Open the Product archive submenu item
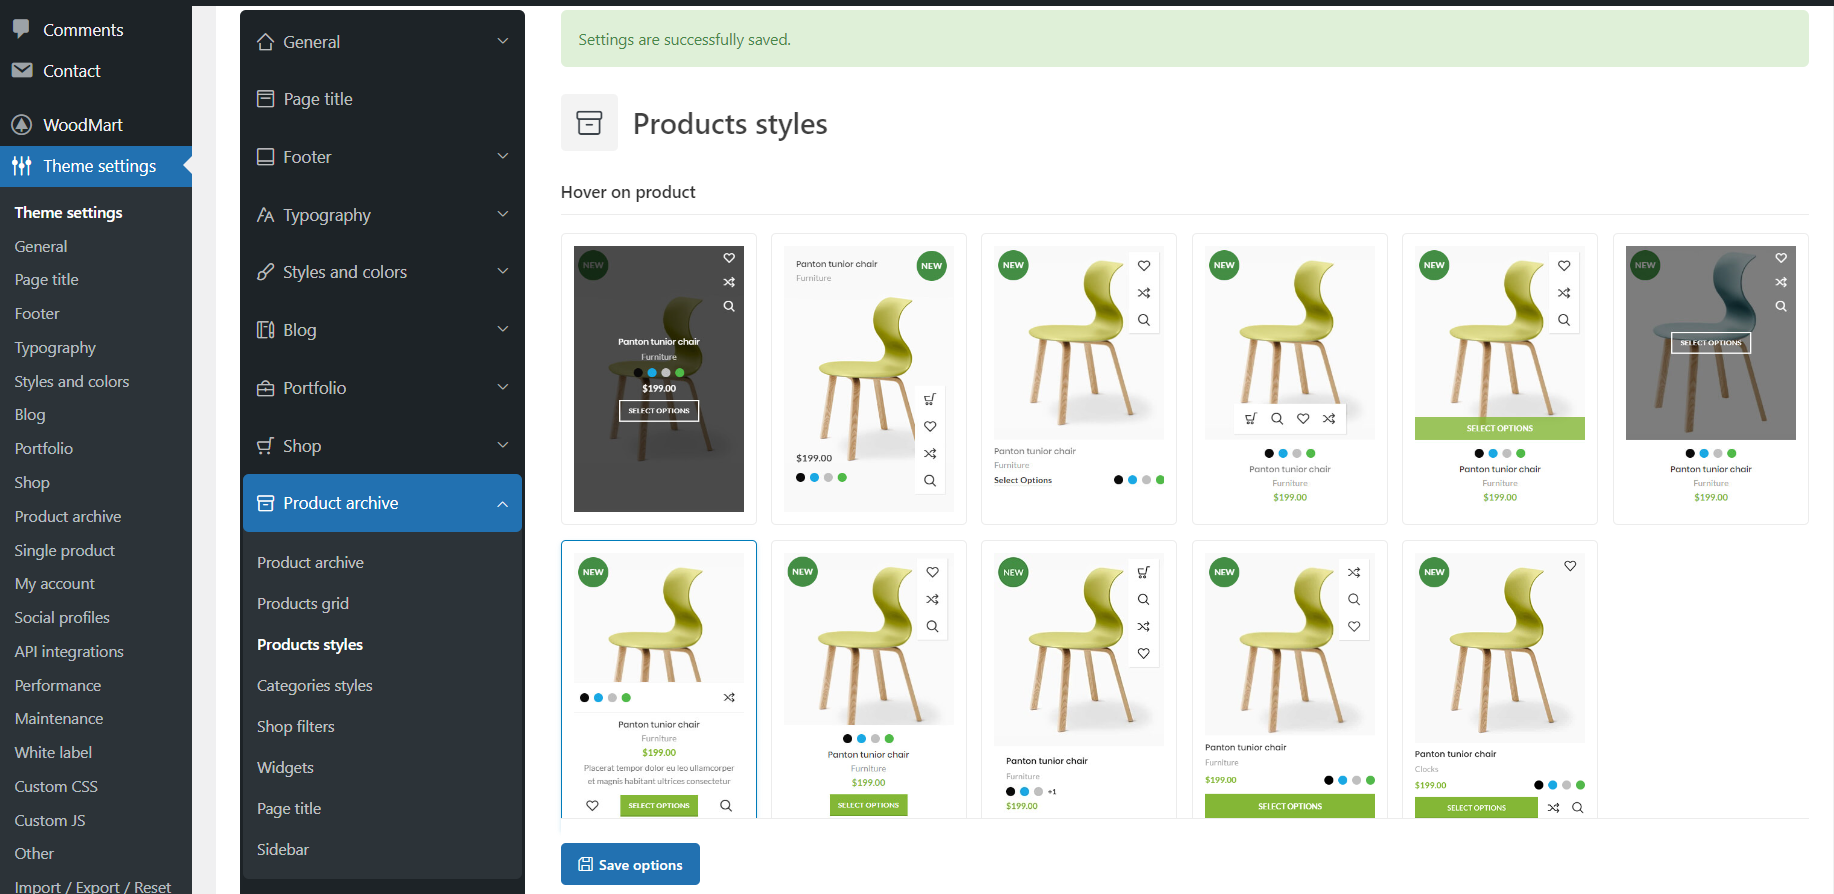 coord(310,563)
